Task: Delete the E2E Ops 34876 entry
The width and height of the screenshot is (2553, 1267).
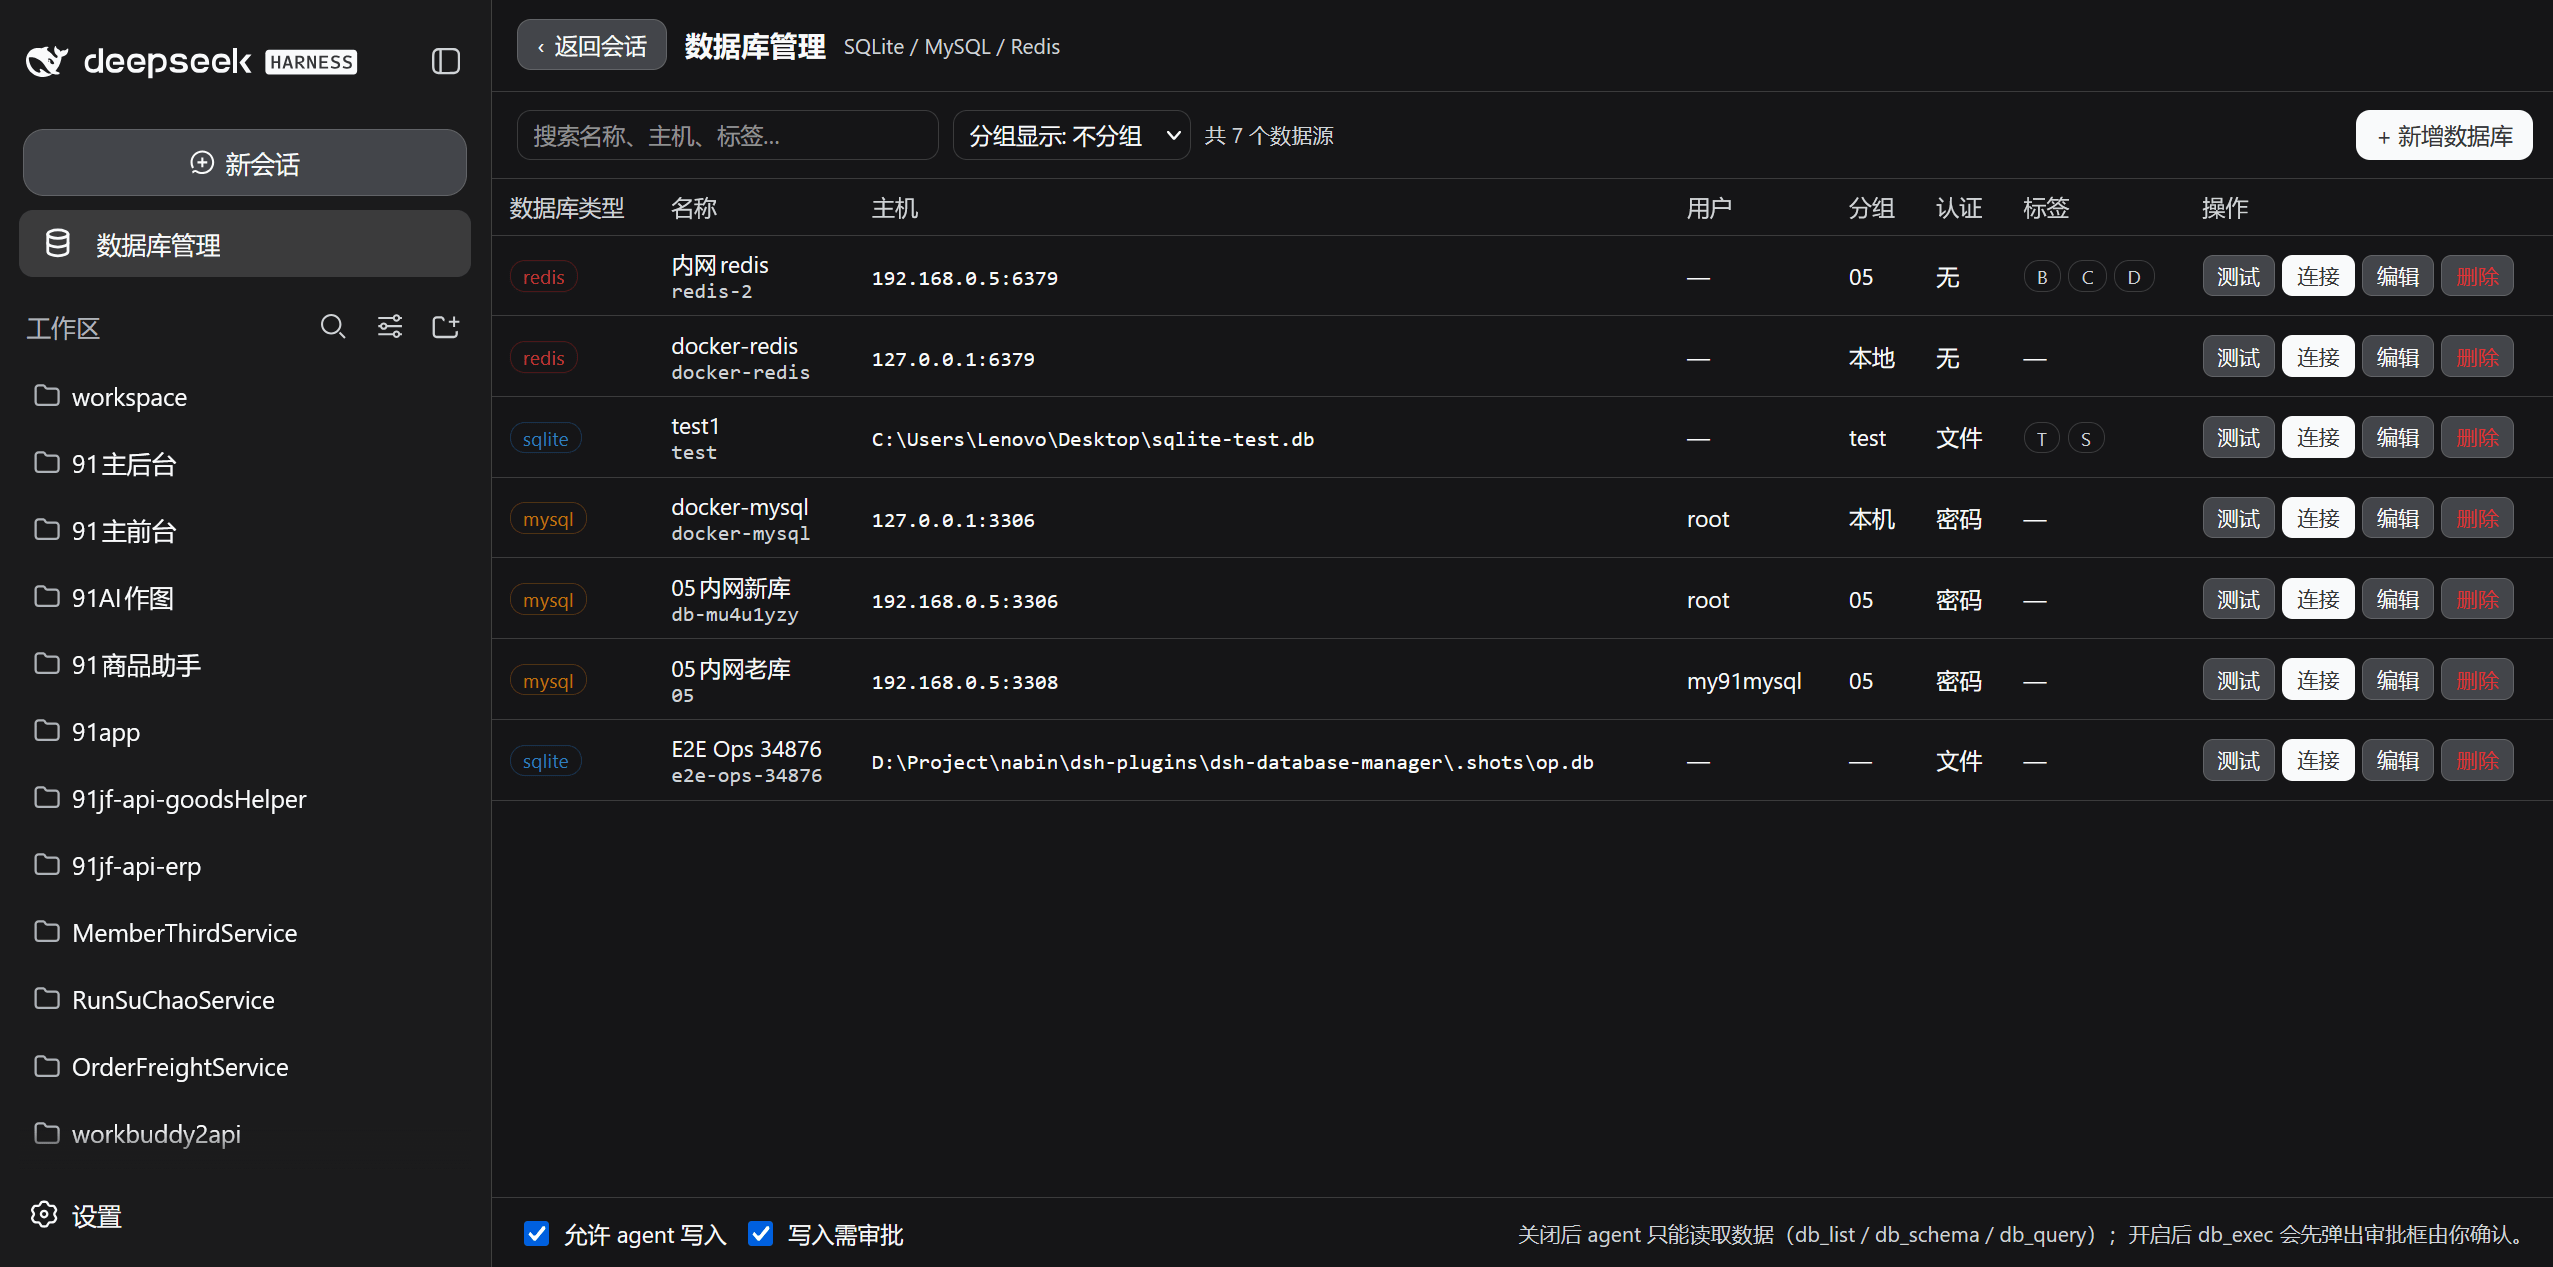Action: coord(2477,760)
